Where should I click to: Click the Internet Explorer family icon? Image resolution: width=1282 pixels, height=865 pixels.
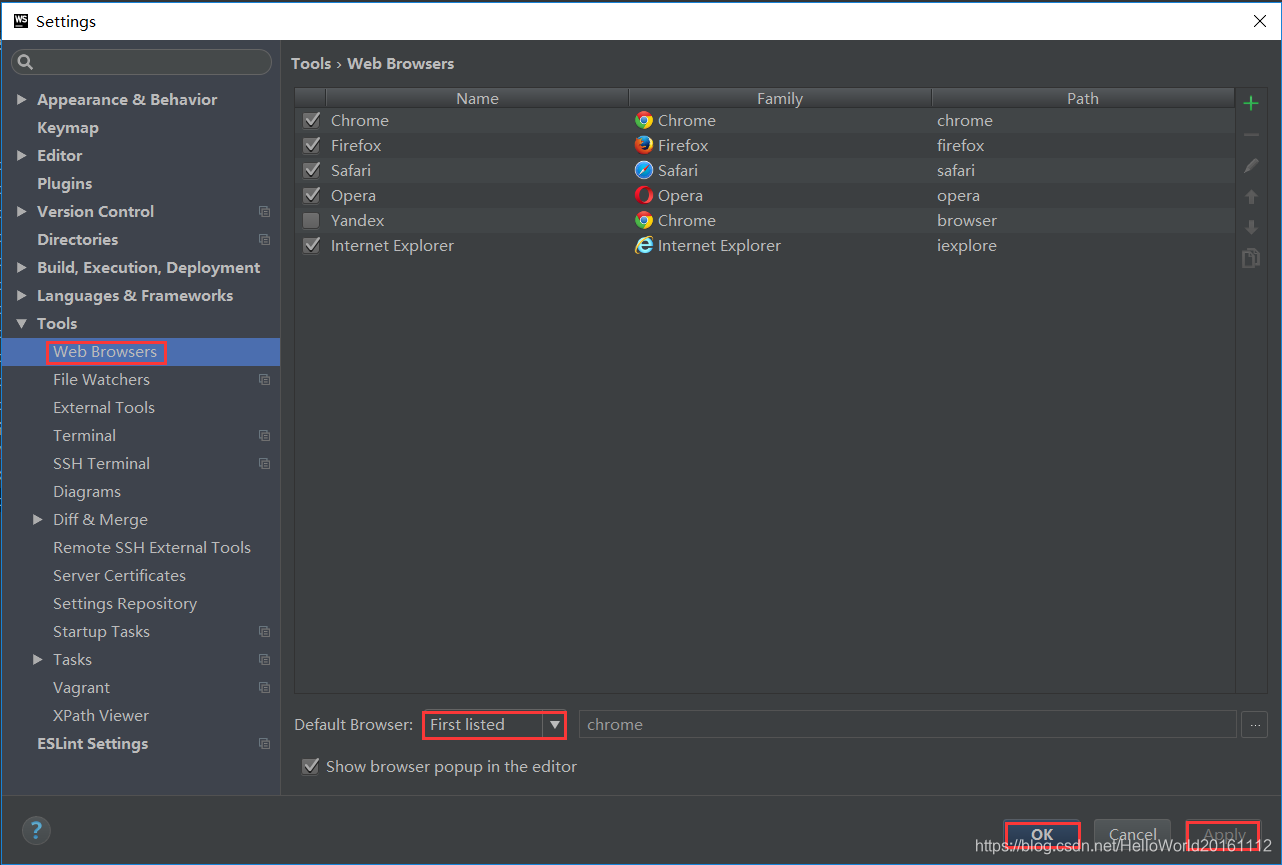644,245
